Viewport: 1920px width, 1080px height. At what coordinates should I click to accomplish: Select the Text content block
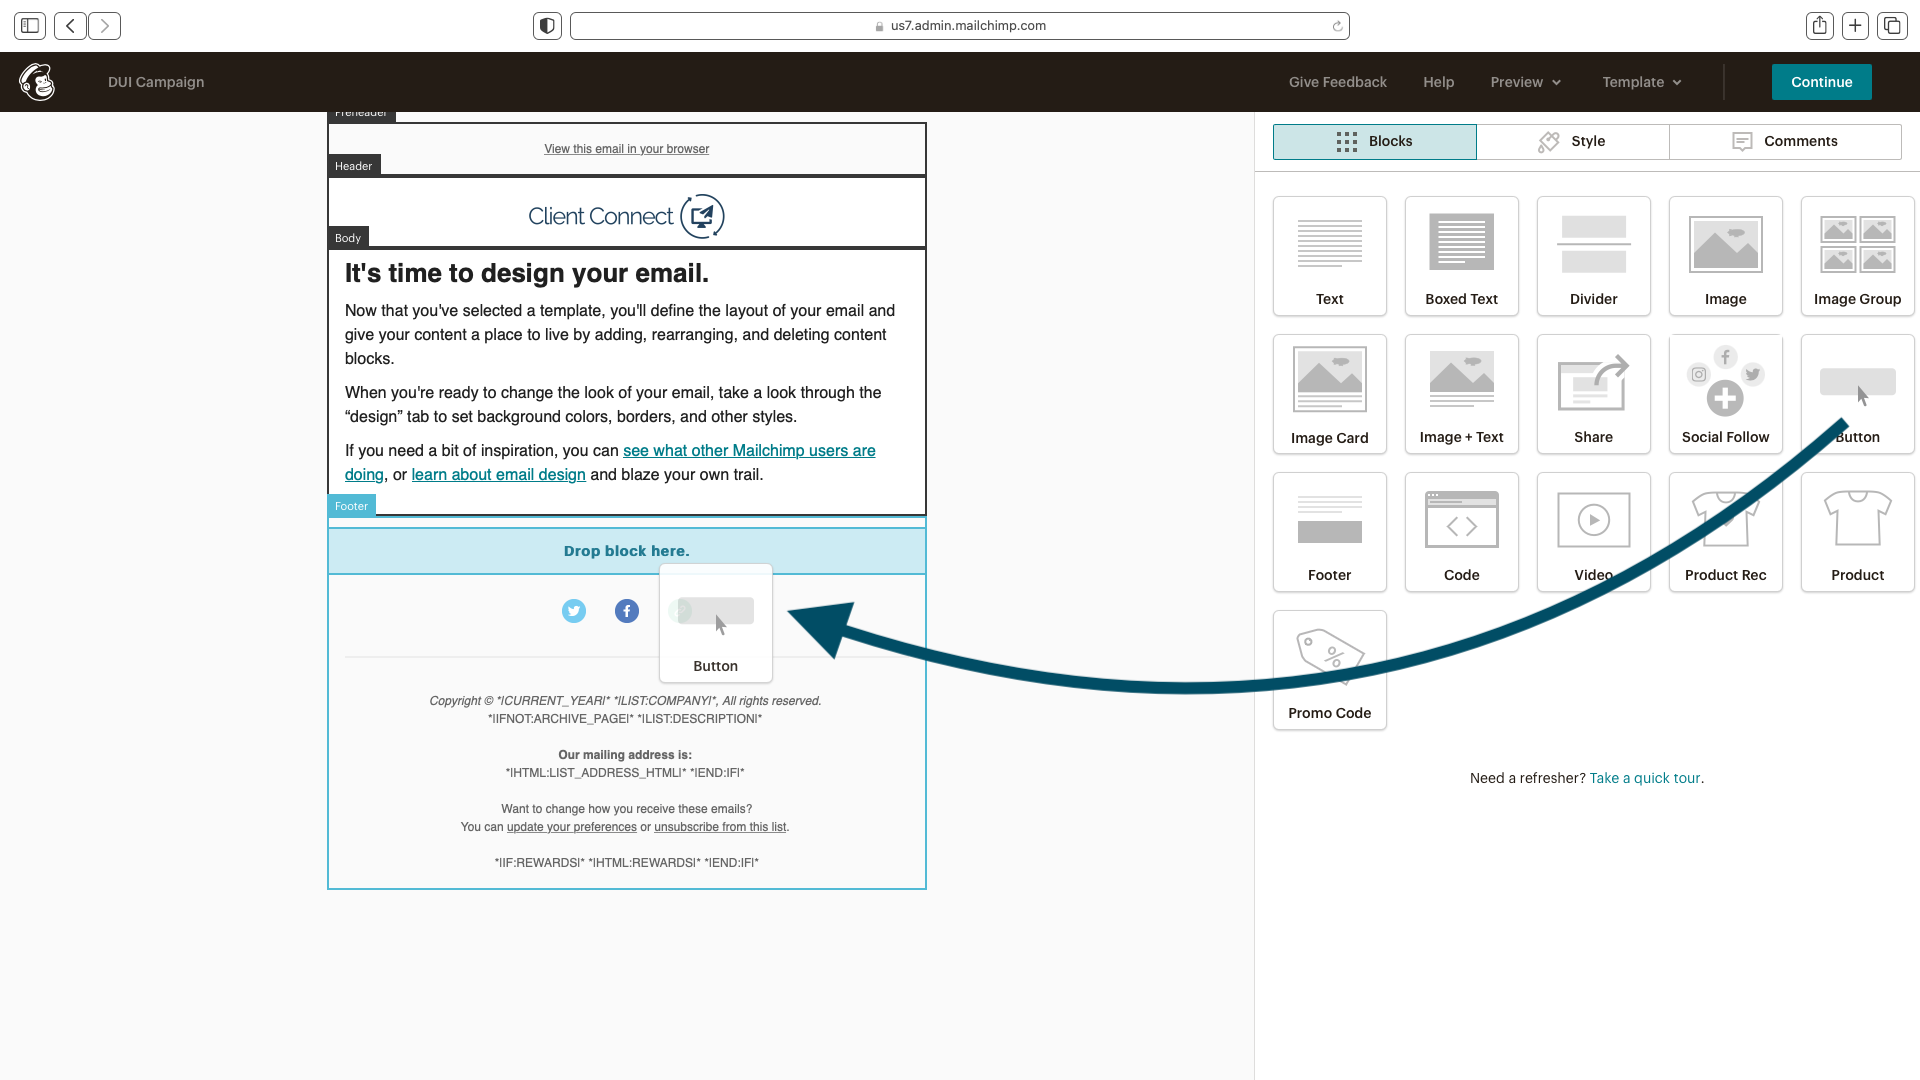point(1329,256)
